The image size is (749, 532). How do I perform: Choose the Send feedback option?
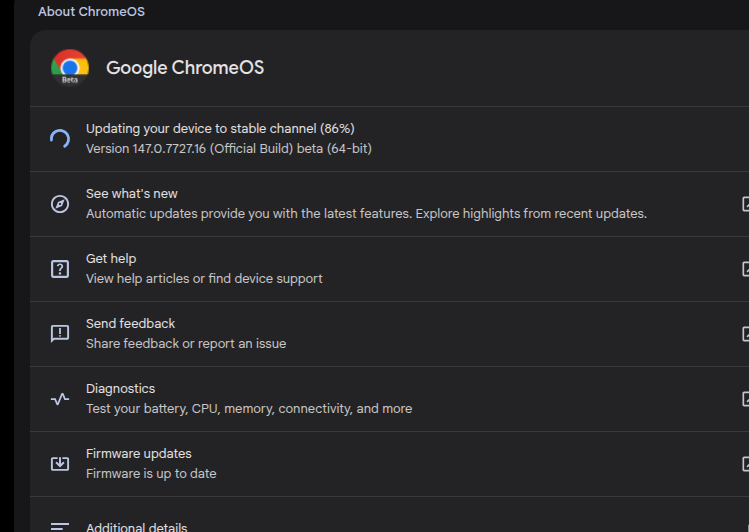point(130,324)
